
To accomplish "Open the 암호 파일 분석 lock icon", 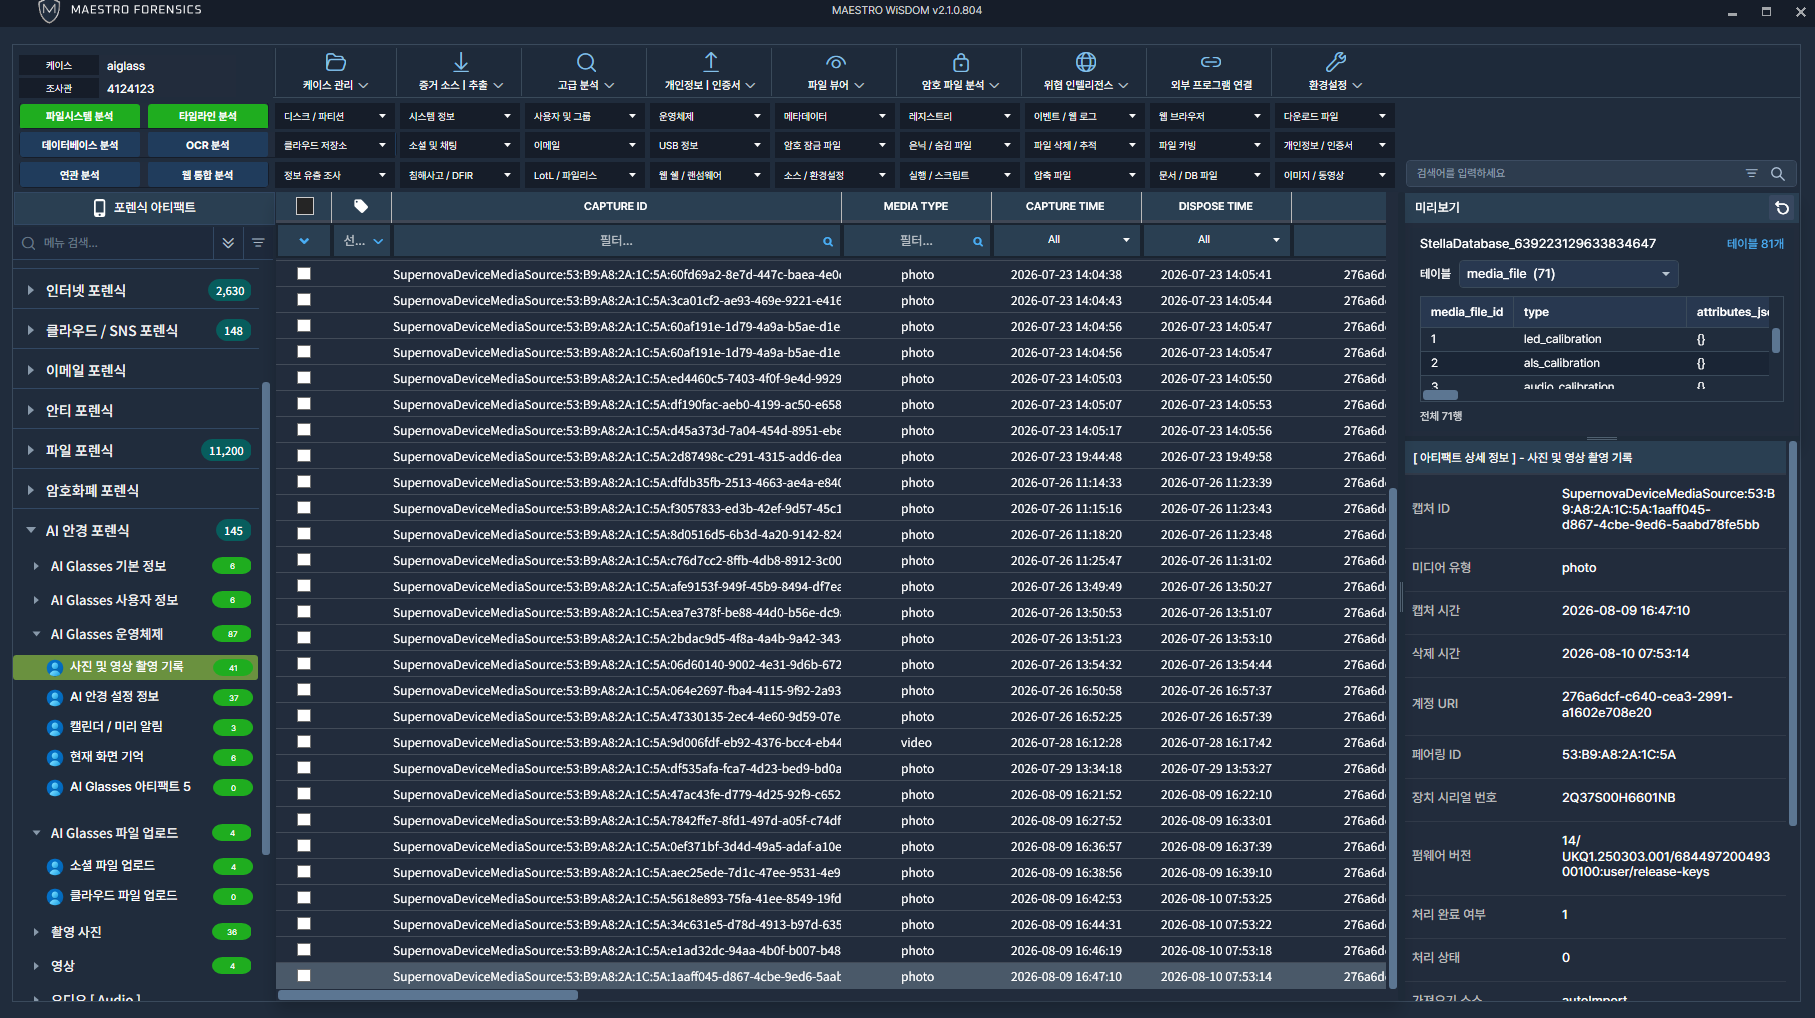I will (961, 62).
